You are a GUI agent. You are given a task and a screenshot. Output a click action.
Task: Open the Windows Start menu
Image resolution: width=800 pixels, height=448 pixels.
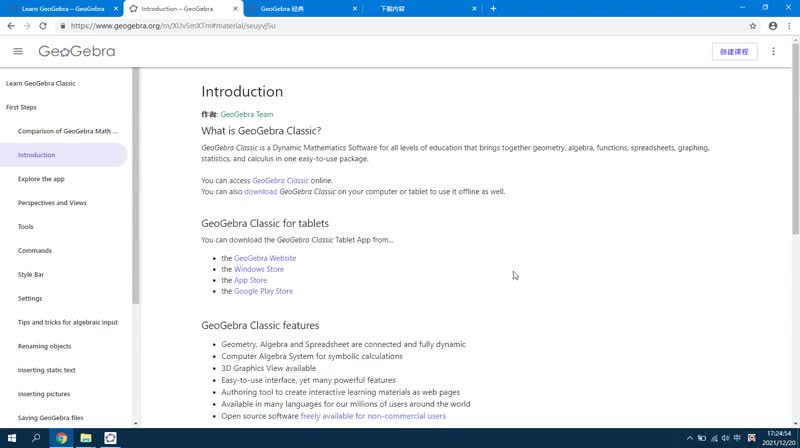pos(12,438)
